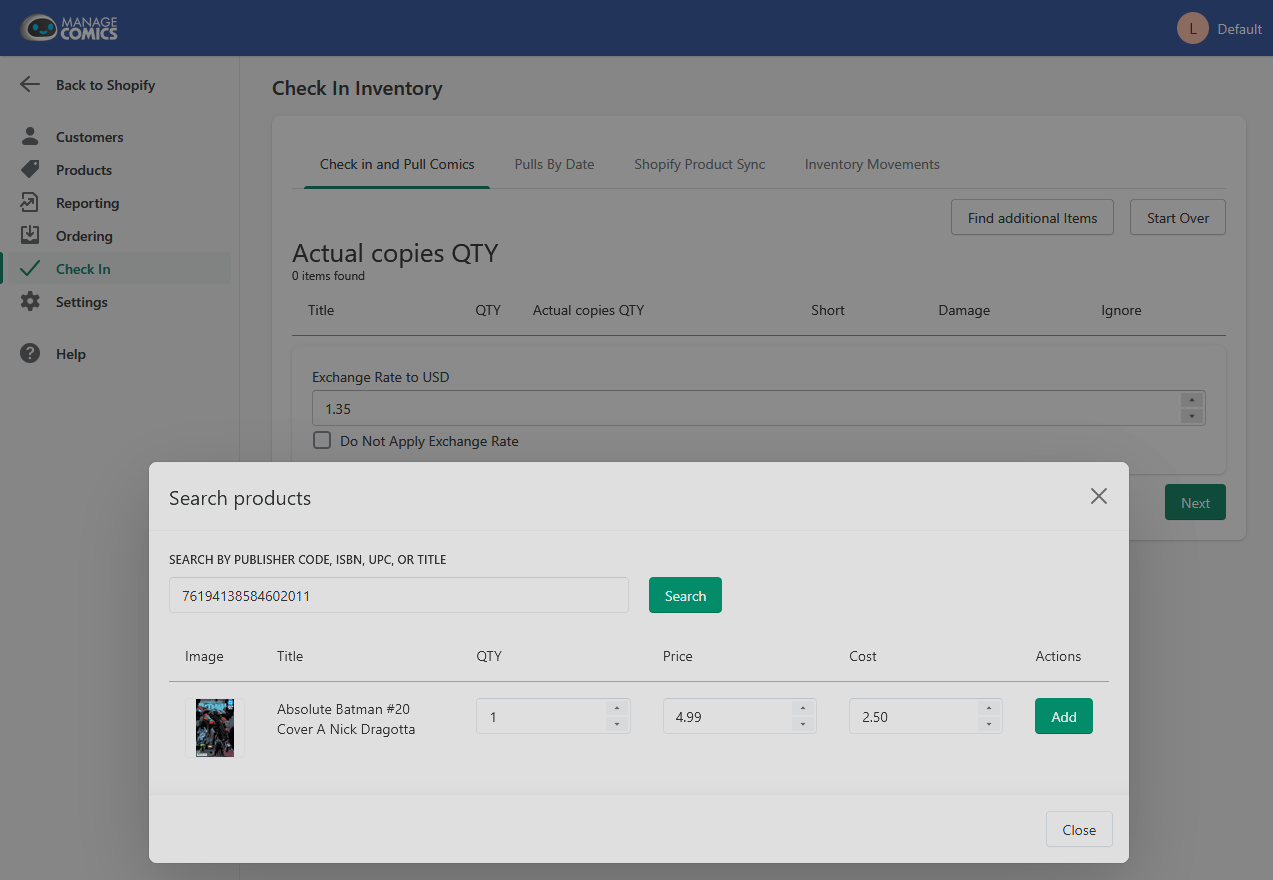
Task: Click the Cost input showing 2.50
Action: point(926,716)
